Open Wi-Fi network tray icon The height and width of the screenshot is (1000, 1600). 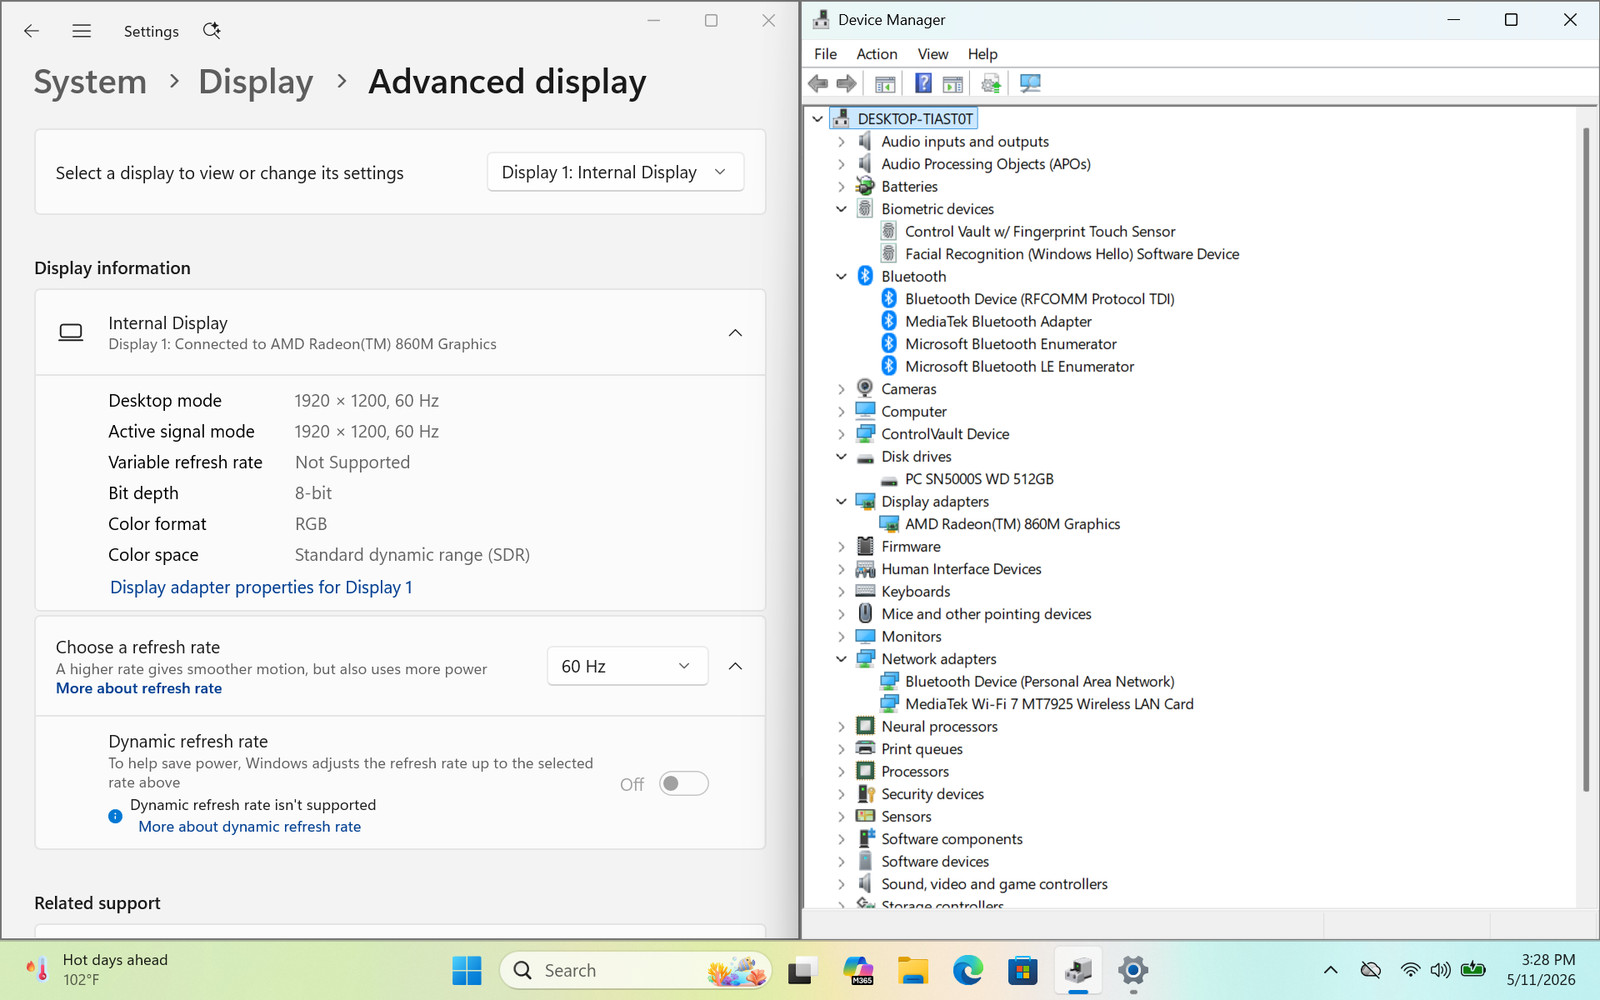[x=1410, y=970]
